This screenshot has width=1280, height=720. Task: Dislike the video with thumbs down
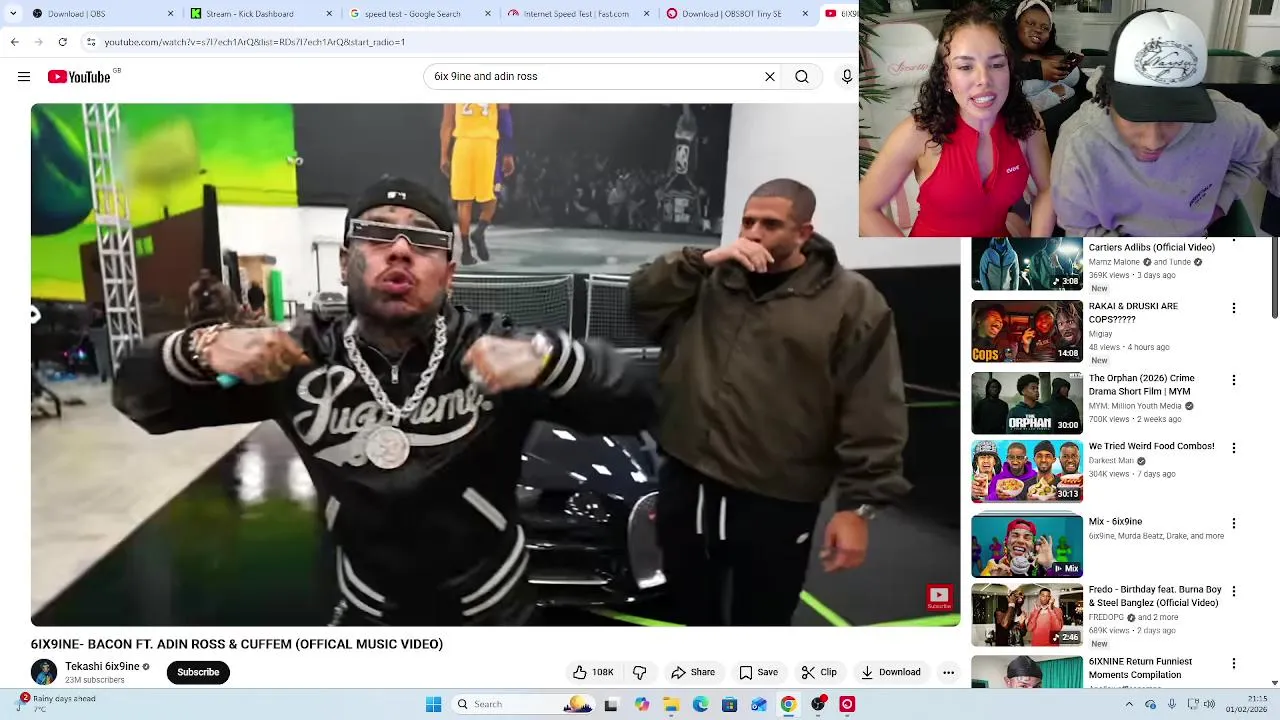coord(640,672)
